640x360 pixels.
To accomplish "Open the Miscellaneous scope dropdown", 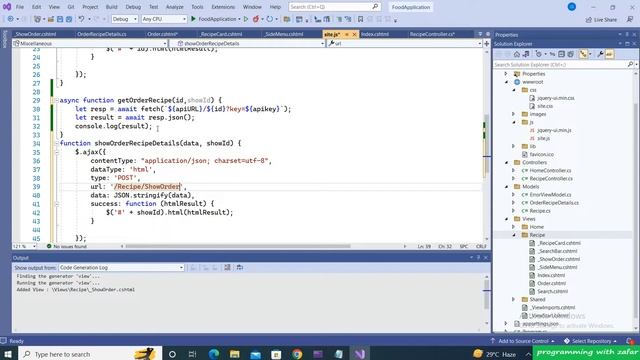I will (89, 43).
